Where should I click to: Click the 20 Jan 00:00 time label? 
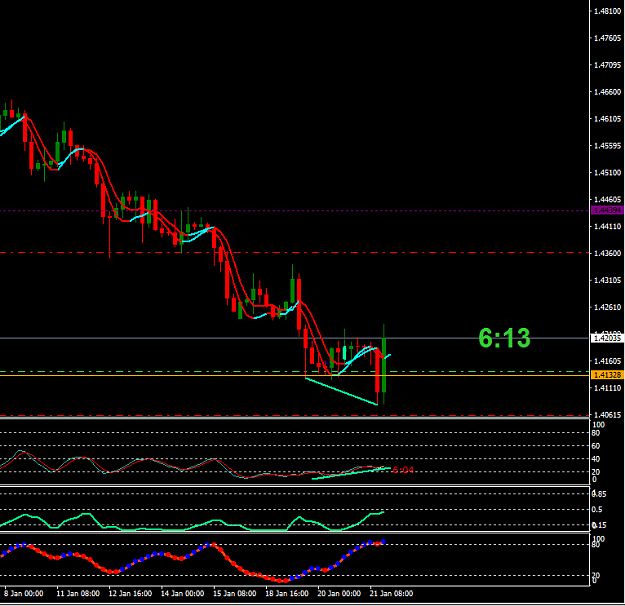tap(339, 593)
